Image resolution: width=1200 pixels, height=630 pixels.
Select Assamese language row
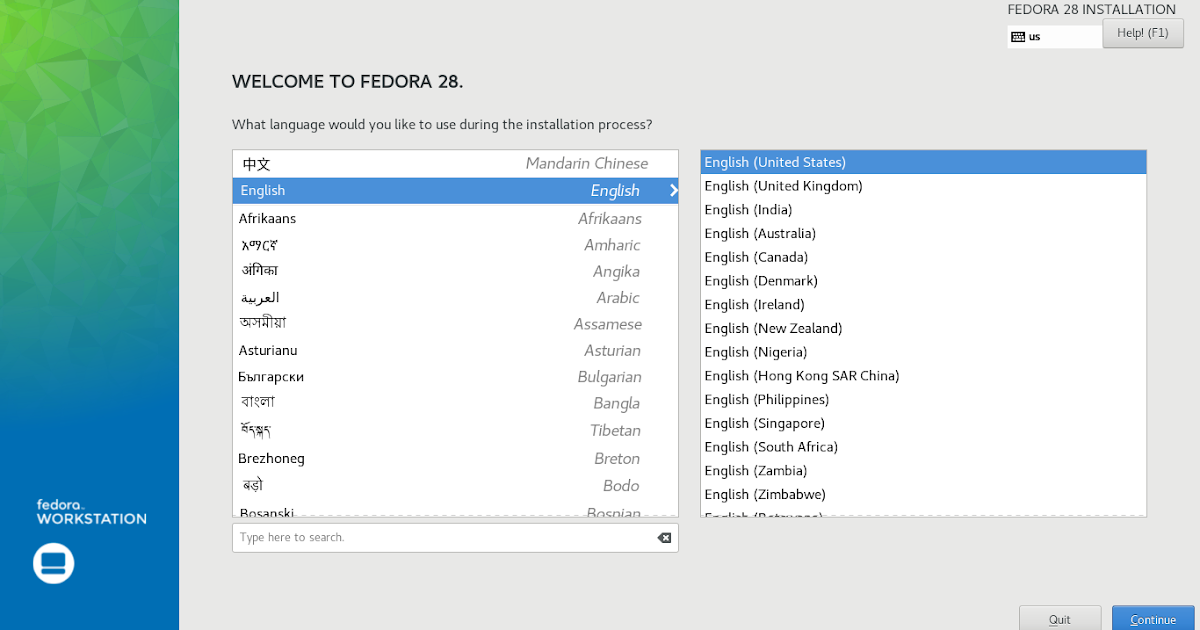[x=455, y=324]
